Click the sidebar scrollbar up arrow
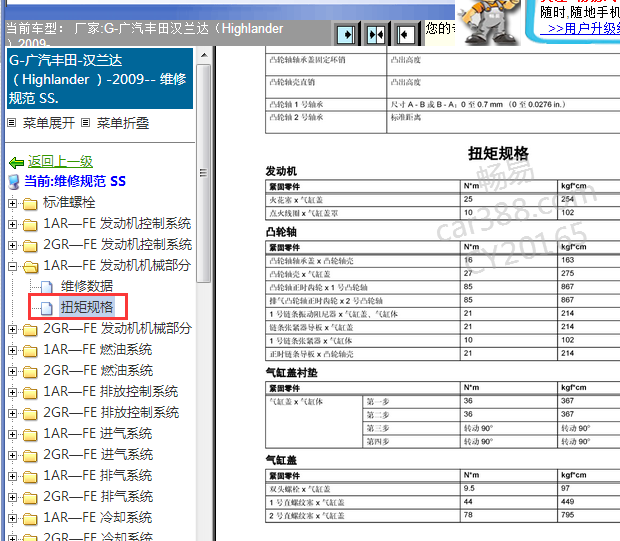Image resolution: width=620 pixels, height=541 pixels. point(204,55)
